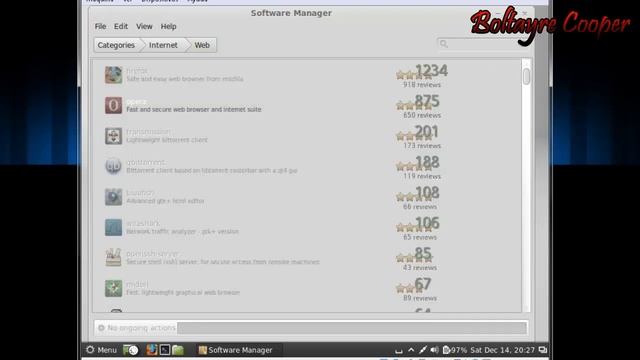
Task: Click the volume speaker tray icon
Action: pos(435,350)
